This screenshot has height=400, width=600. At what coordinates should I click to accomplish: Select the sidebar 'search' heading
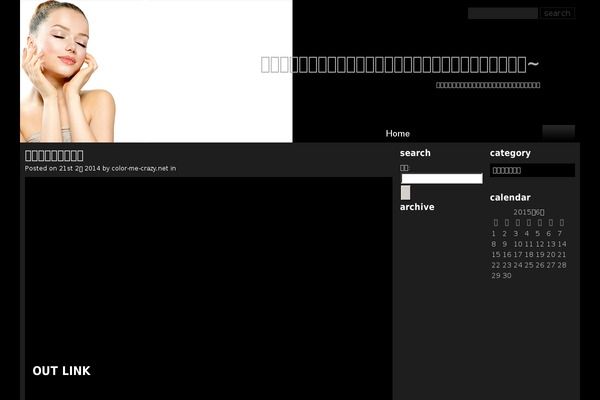point(415,153)
